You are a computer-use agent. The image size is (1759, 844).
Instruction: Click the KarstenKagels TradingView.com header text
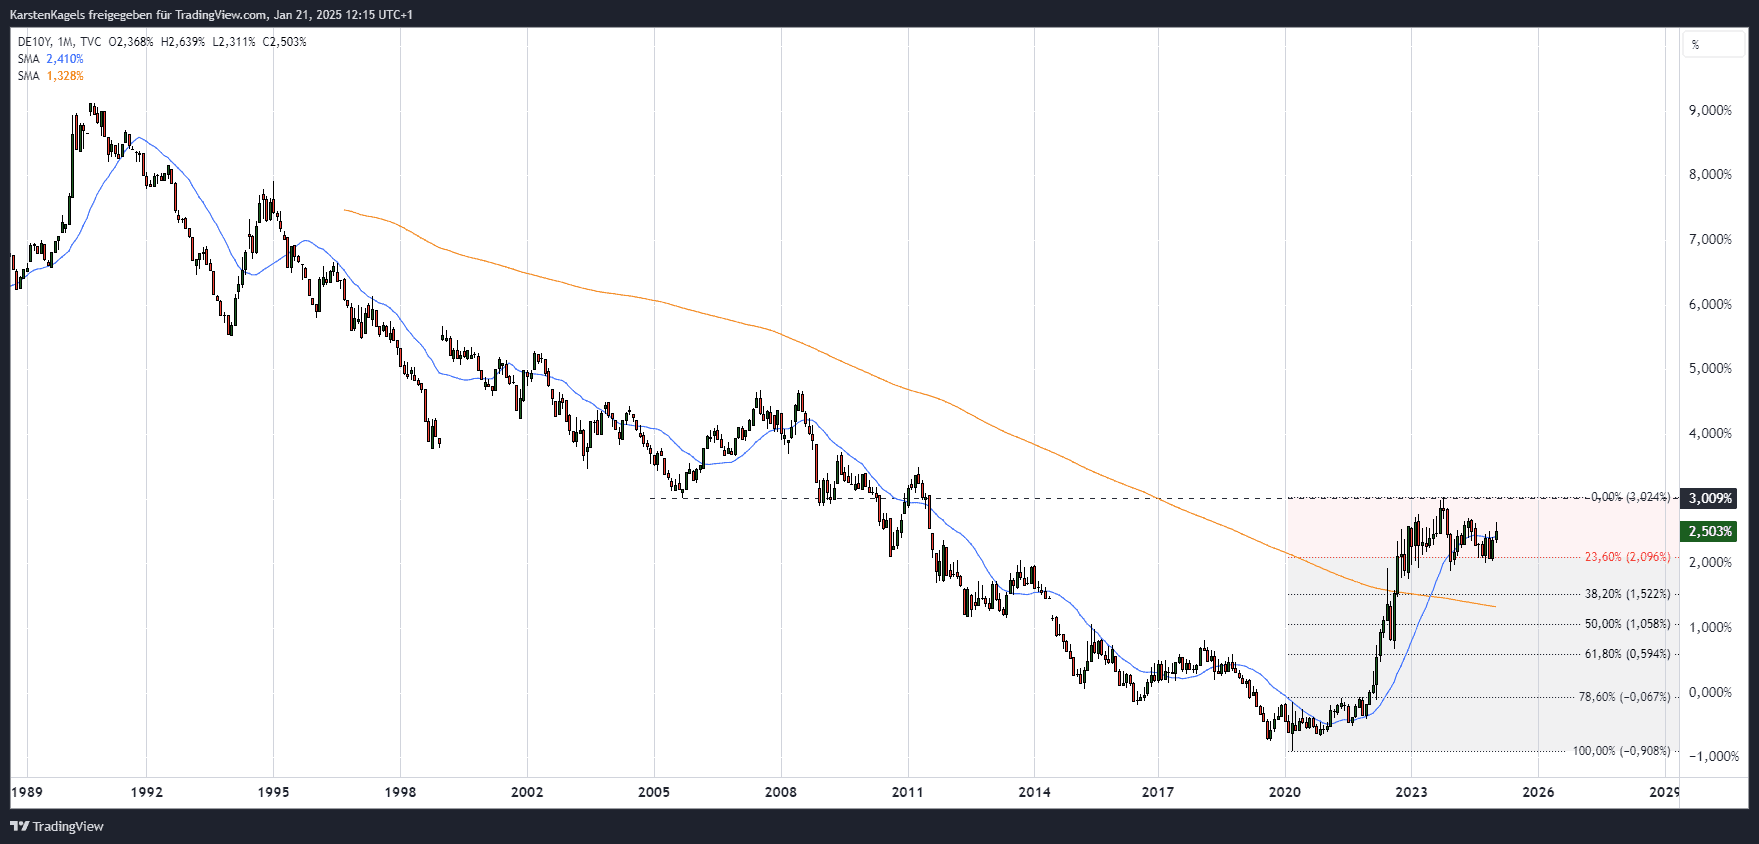211,15
